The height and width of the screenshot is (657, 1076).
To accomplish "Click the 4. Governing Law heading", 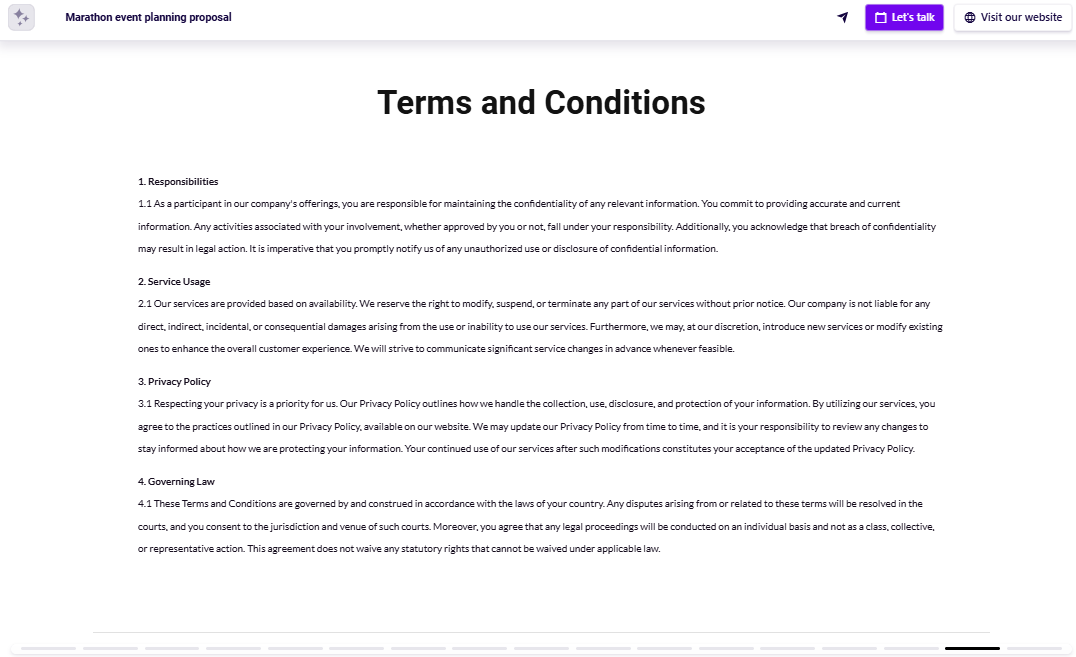I will pos(176,481).
